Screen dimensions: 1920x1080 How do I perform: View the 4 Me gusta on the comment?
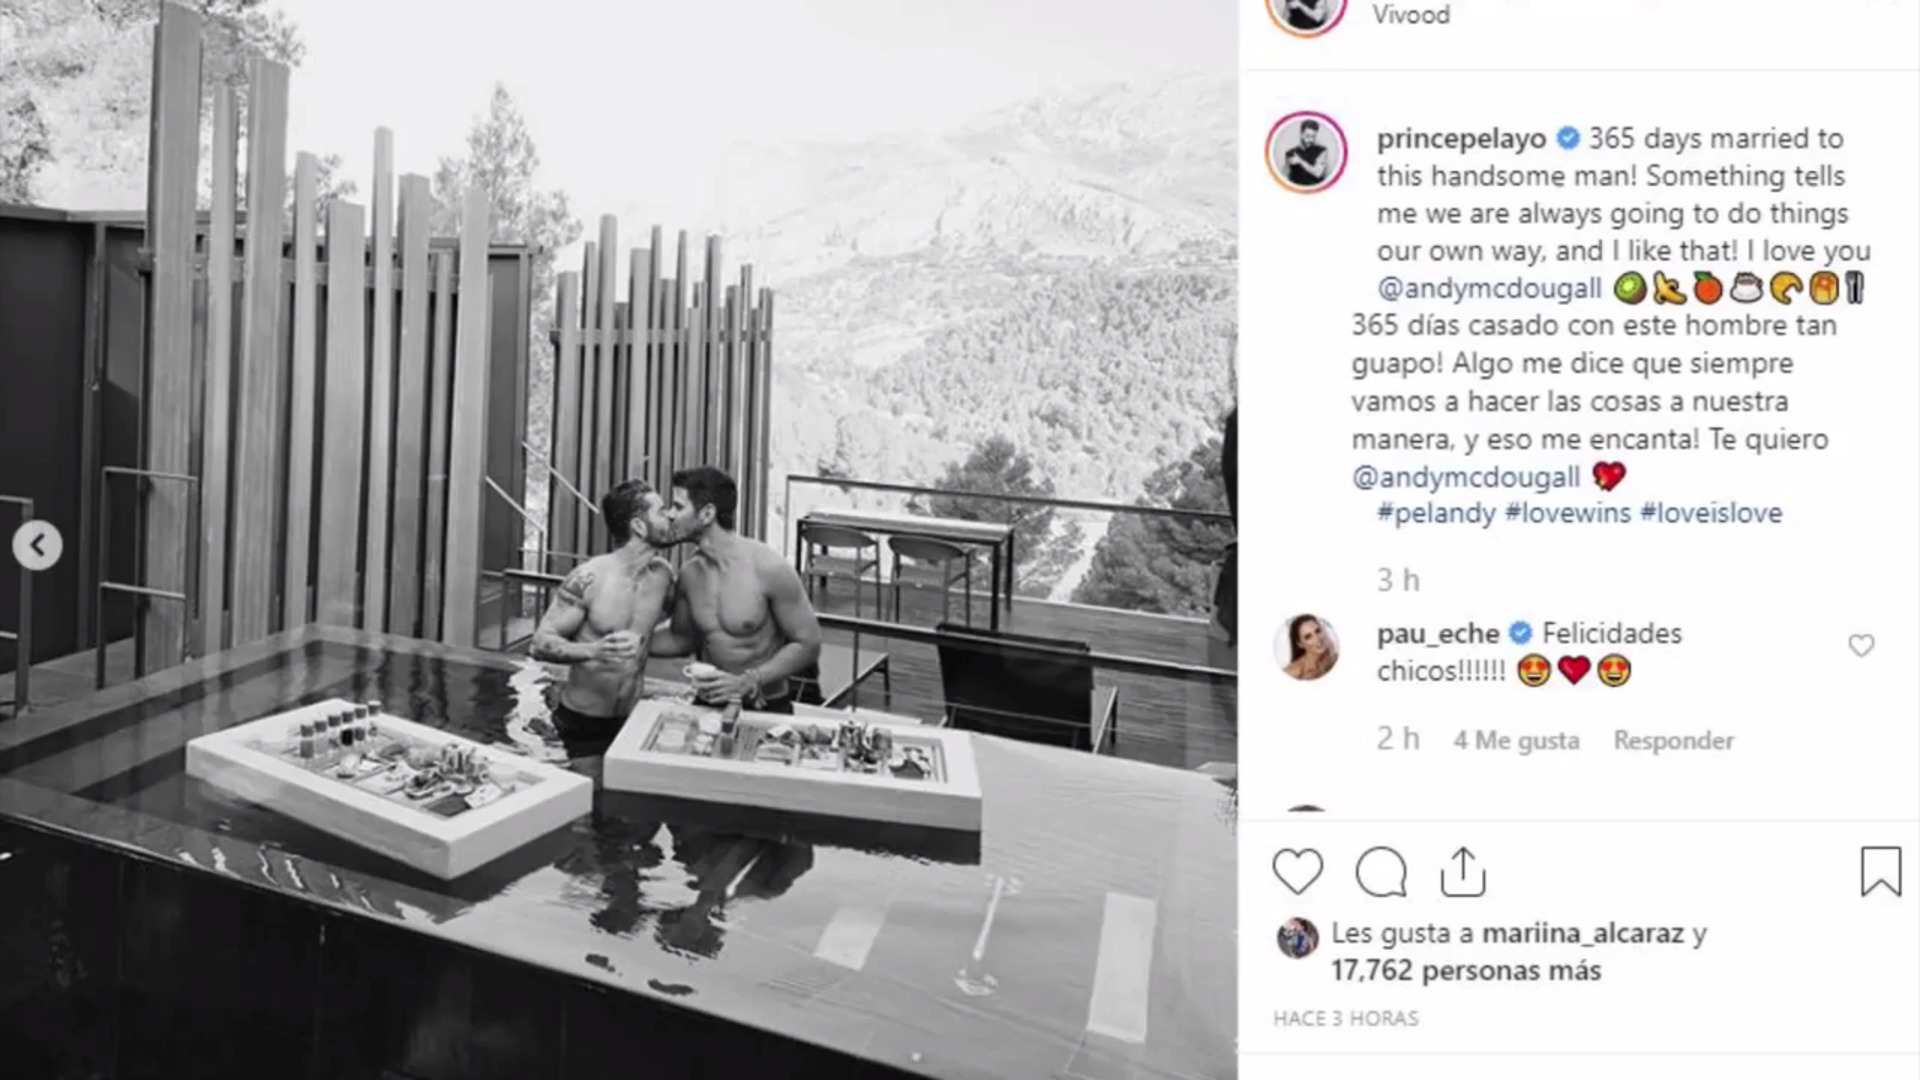pos(1516,740)
